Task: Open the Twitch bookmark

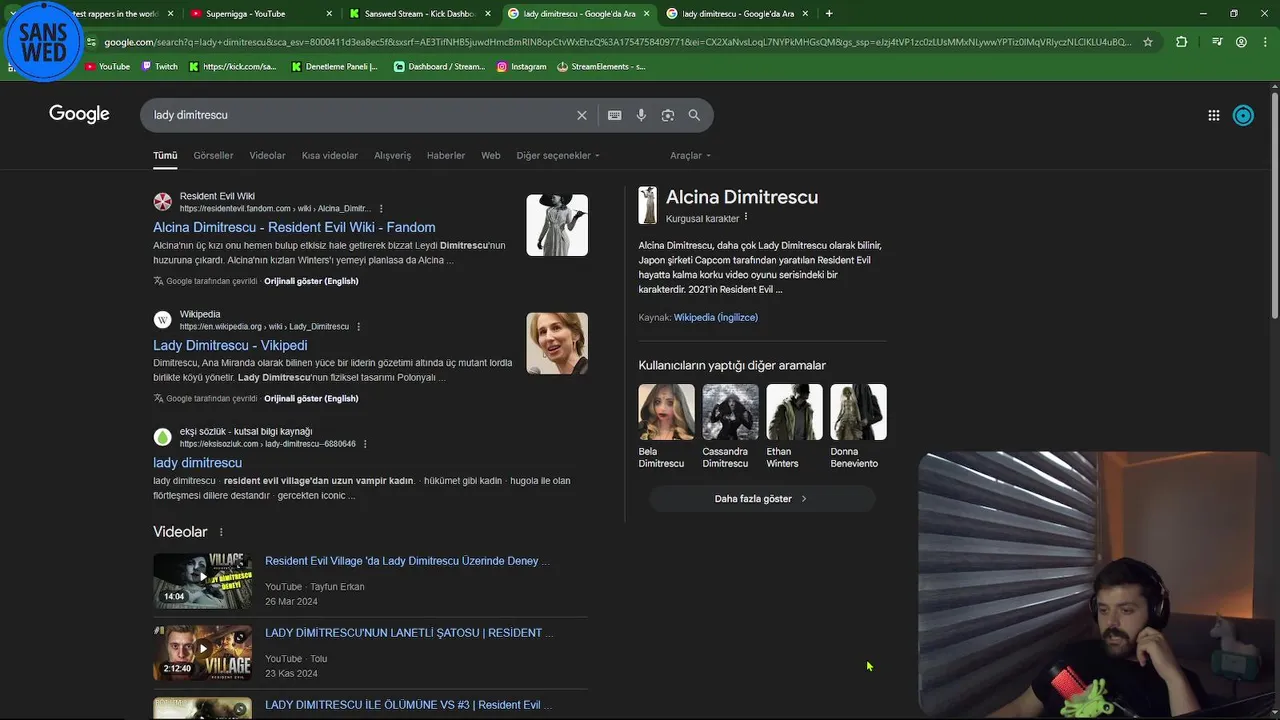Action: 160,66
